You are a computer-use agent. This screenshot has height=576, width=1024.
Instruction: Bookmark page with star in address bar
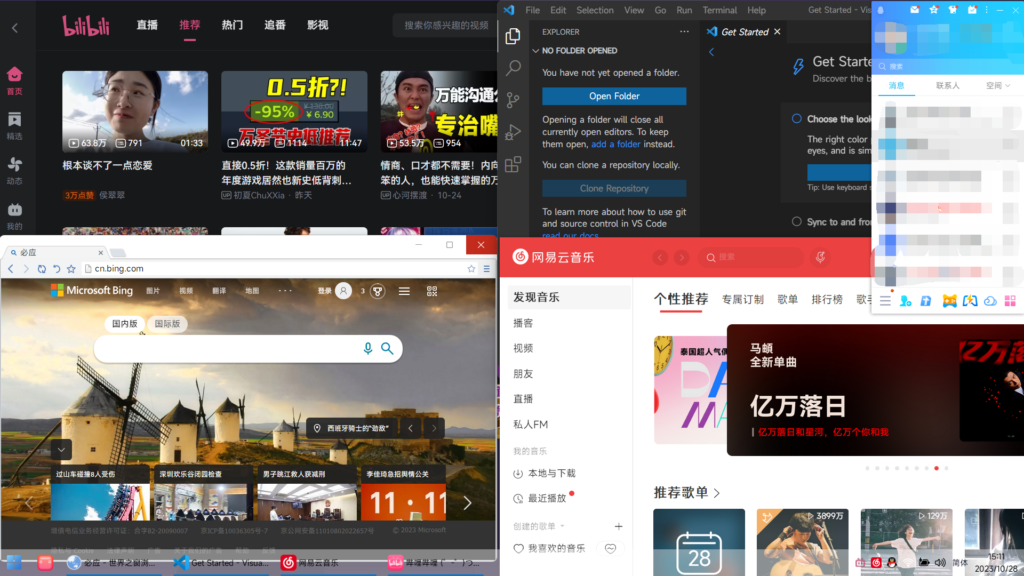coord(472,268)
